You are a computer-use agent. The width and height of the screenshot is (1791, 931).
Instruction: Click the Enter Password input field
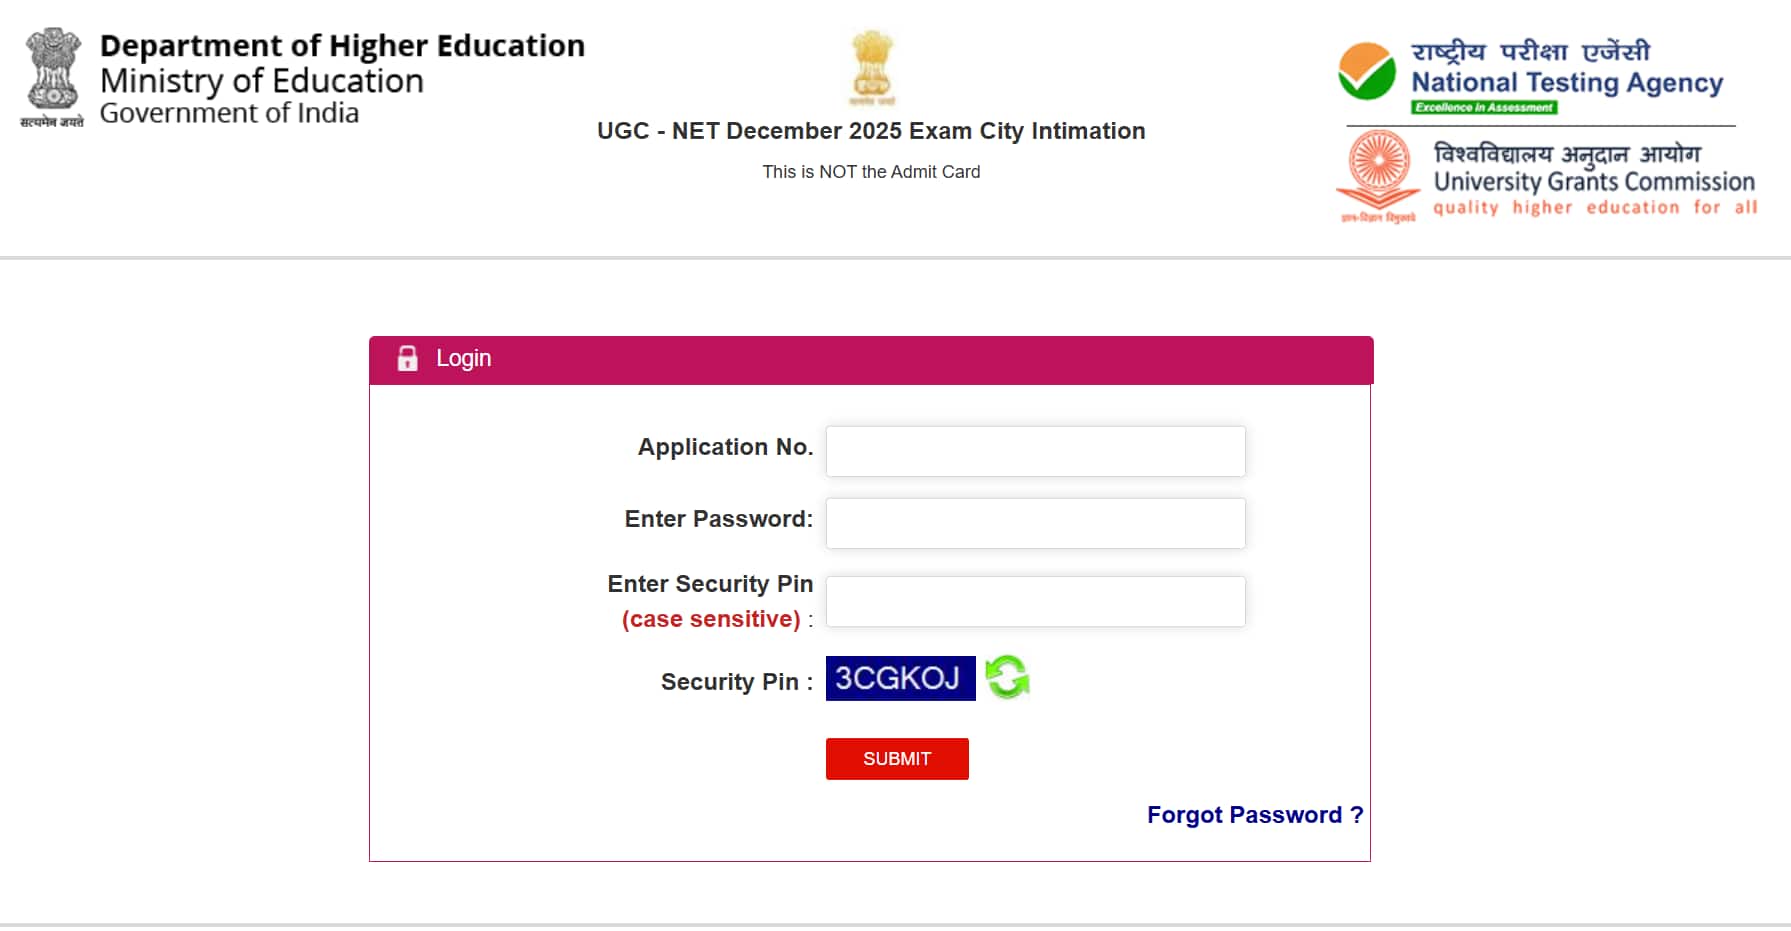pyautogui.click(x=1035, y=523)
